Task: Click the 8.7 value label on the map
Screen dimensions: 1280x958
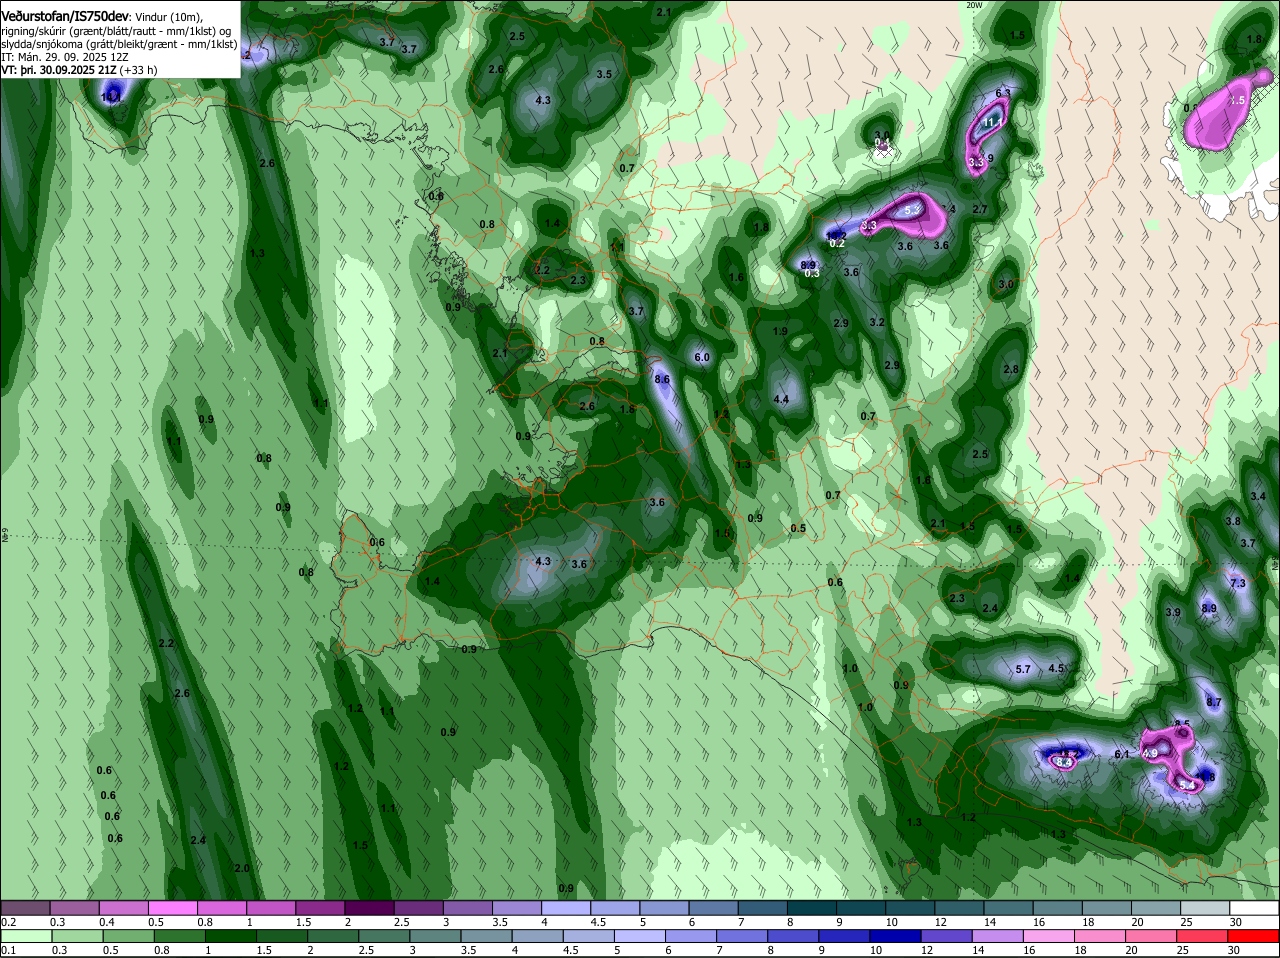Action: (x=1213, y=703)
